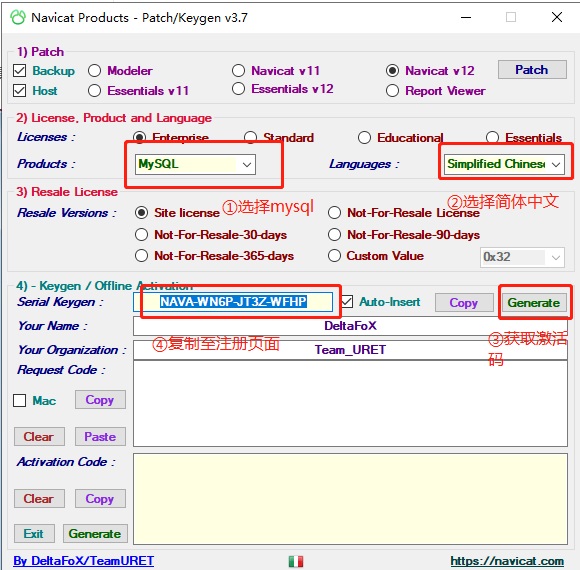Clear the Activation Code box
Viewport: 580px width, 570px height.
(x=39, y=499)
